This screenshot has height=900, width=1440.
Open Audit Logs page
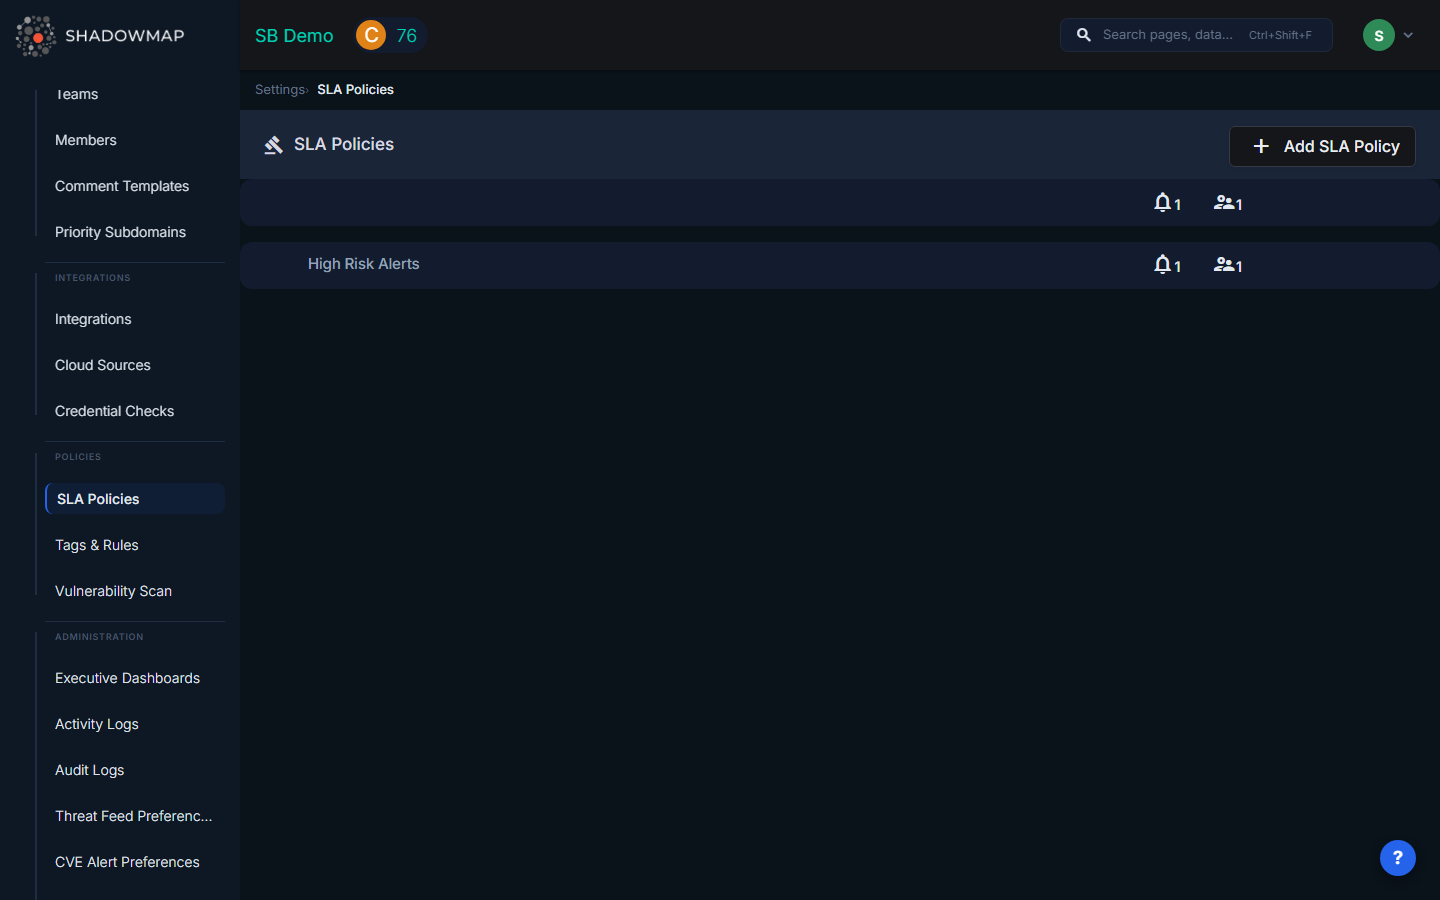(90, 770)
